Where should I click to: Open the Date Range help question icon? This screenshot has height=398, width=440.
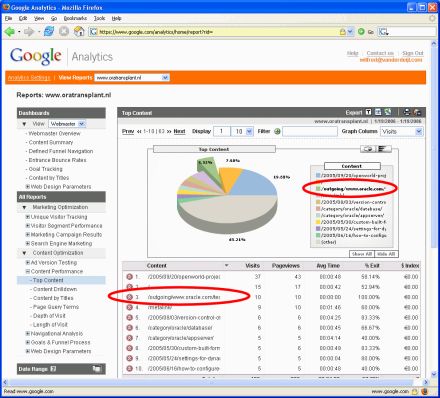[53, 369]
